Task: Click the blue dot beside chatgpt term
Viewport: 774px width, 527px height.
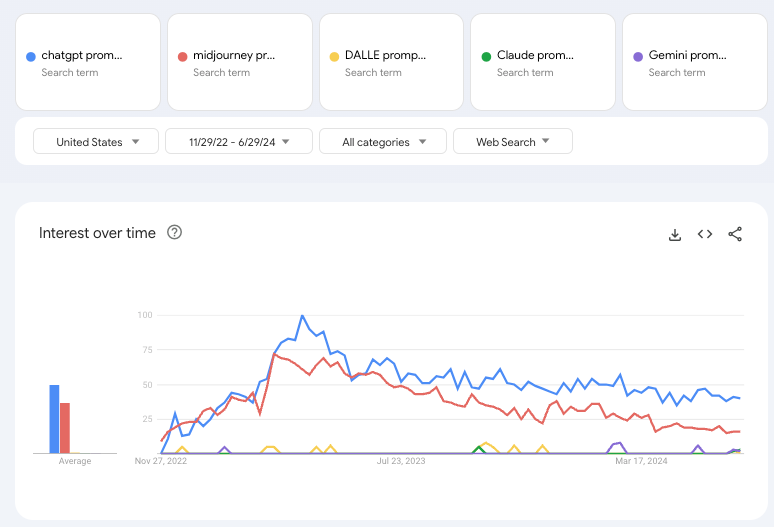Action: (x=31, y=56)
